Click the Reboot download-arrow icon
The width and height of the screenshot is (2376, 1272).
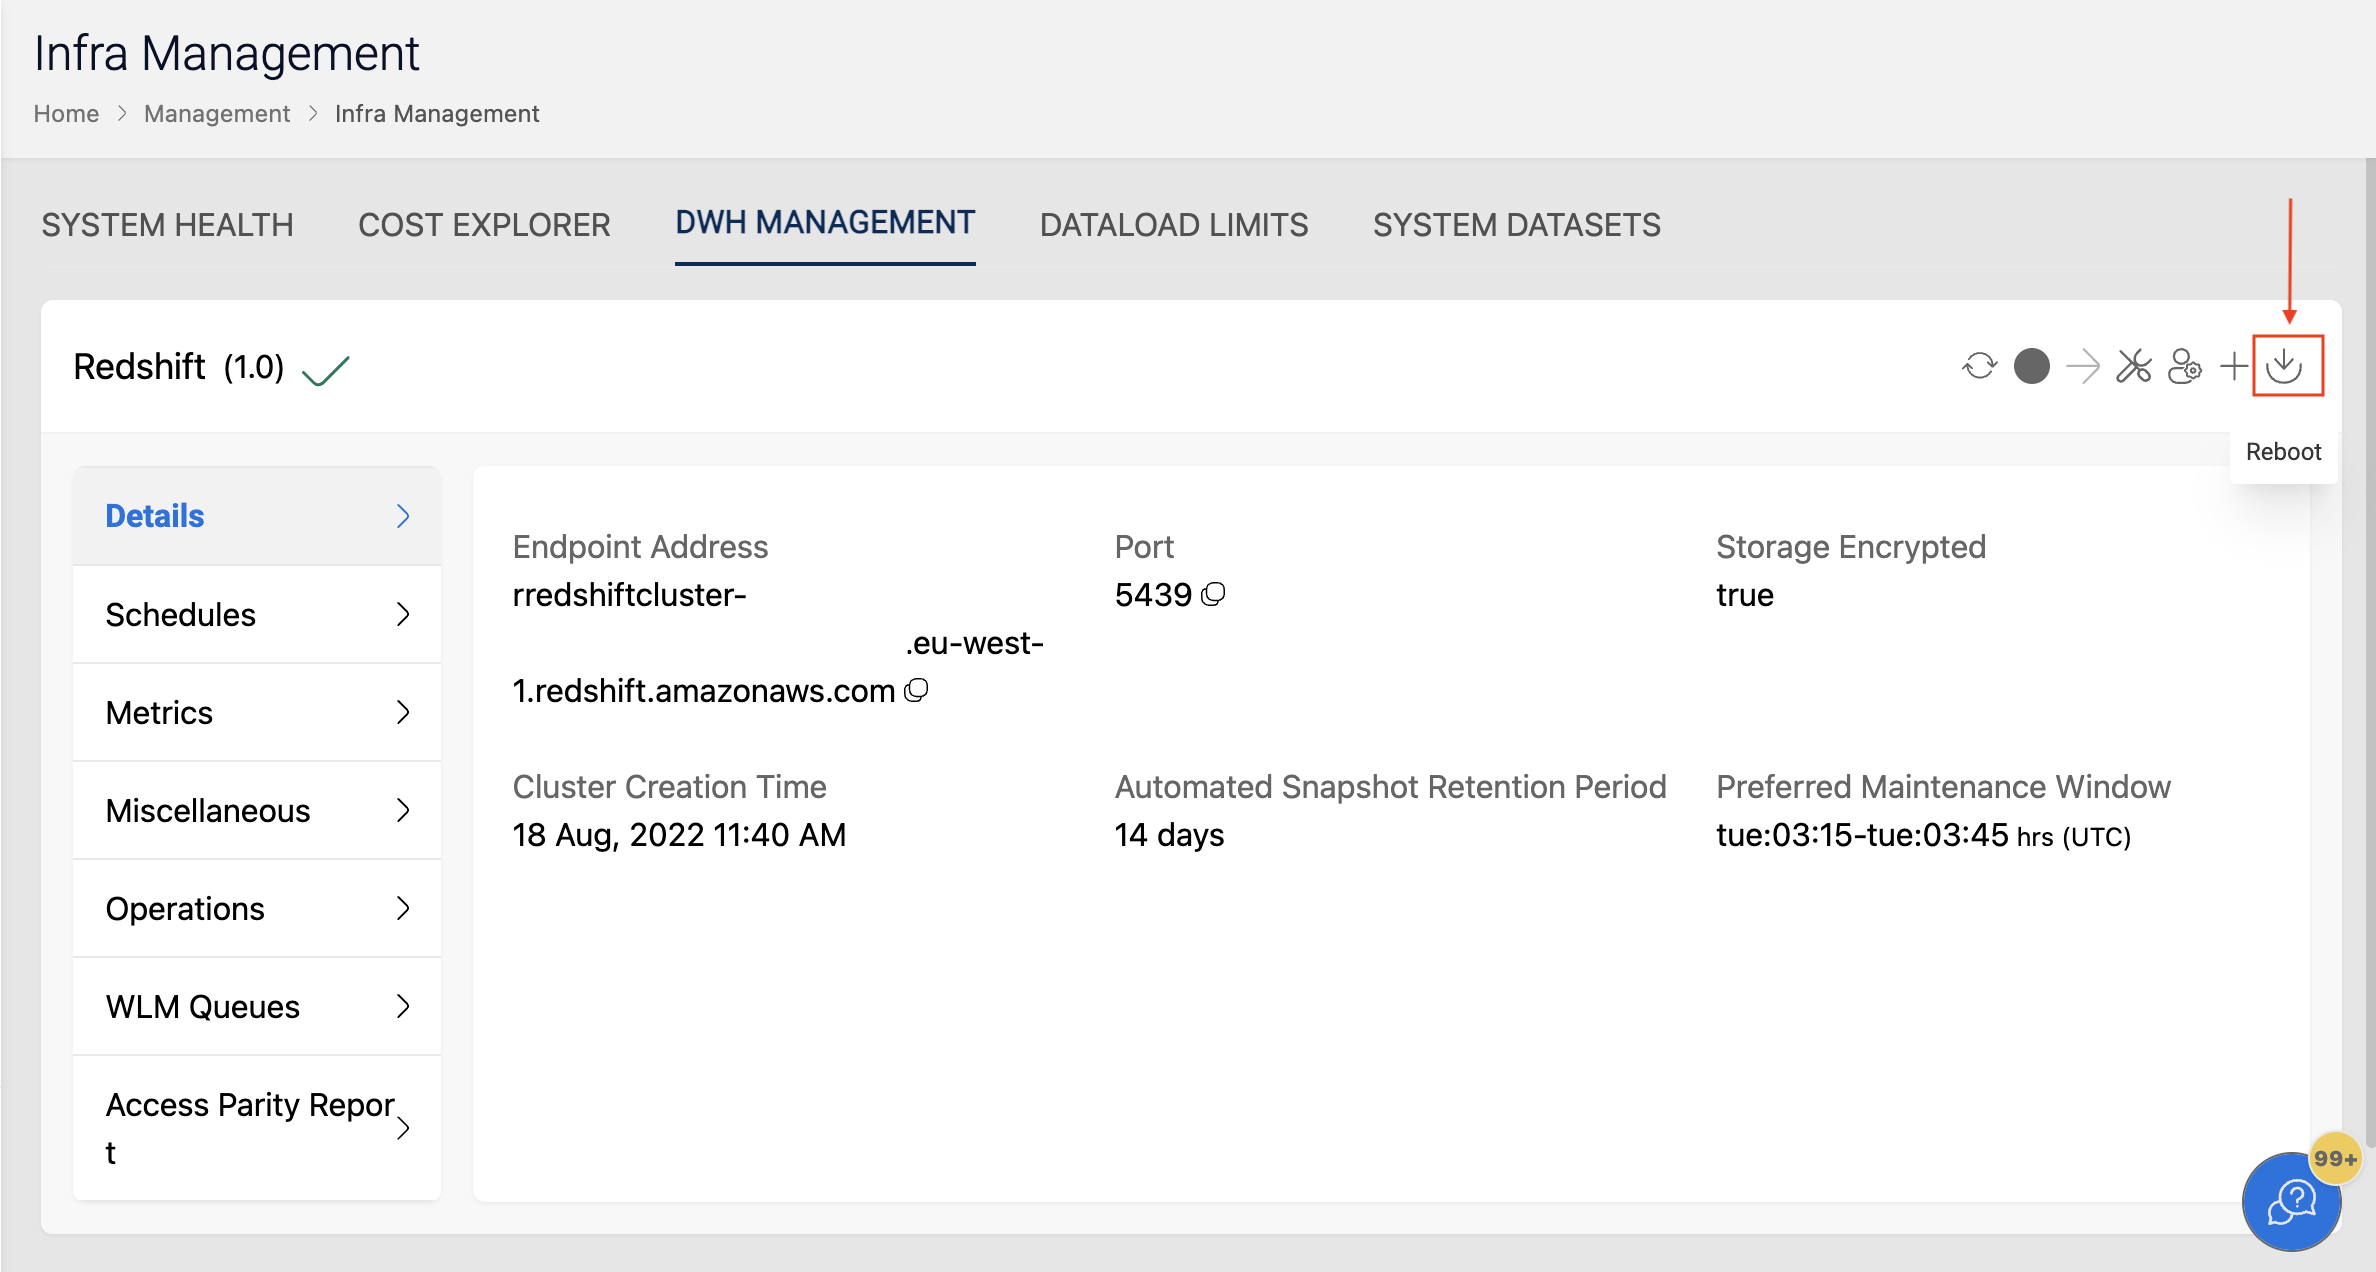[2285, 366]
